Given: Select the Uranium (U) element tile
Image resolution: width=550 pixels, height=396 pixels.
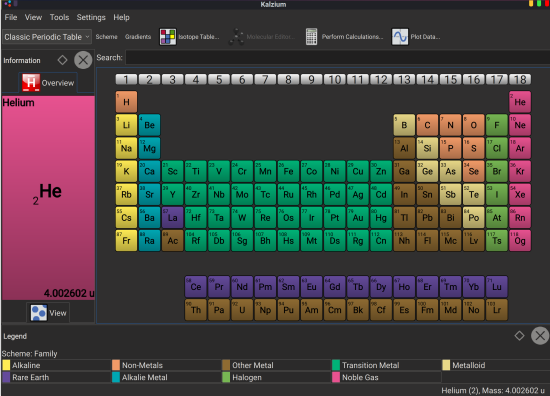Looking at the screenshot, I should (242, 310).
